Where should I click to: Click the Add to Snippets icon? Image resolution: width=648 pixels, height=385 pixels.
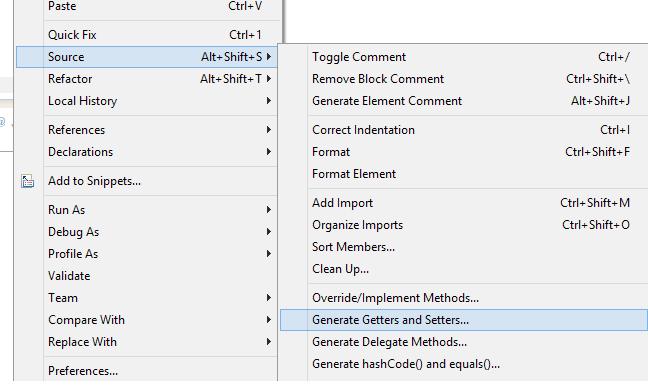pos(27,181)
